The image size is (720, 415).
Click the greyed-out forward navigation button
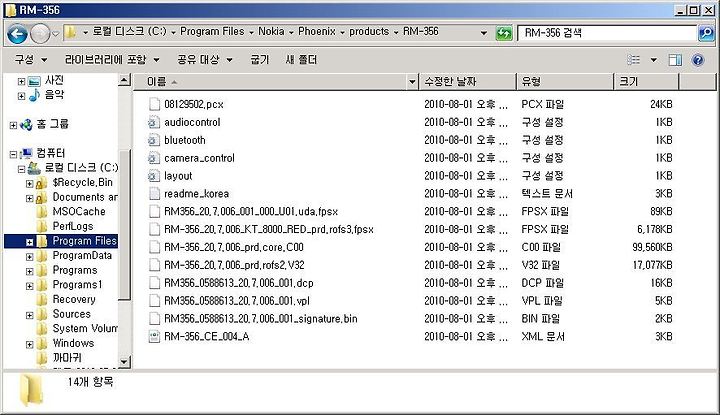tap(40, 34)
